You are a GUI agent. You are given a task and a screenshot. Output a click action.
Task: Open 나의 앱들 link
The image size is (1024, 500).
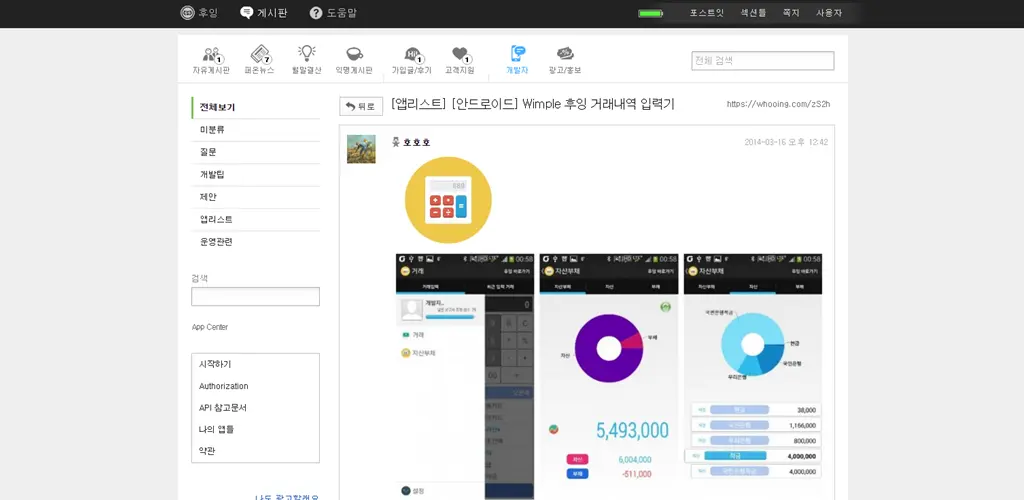(216, 429)
